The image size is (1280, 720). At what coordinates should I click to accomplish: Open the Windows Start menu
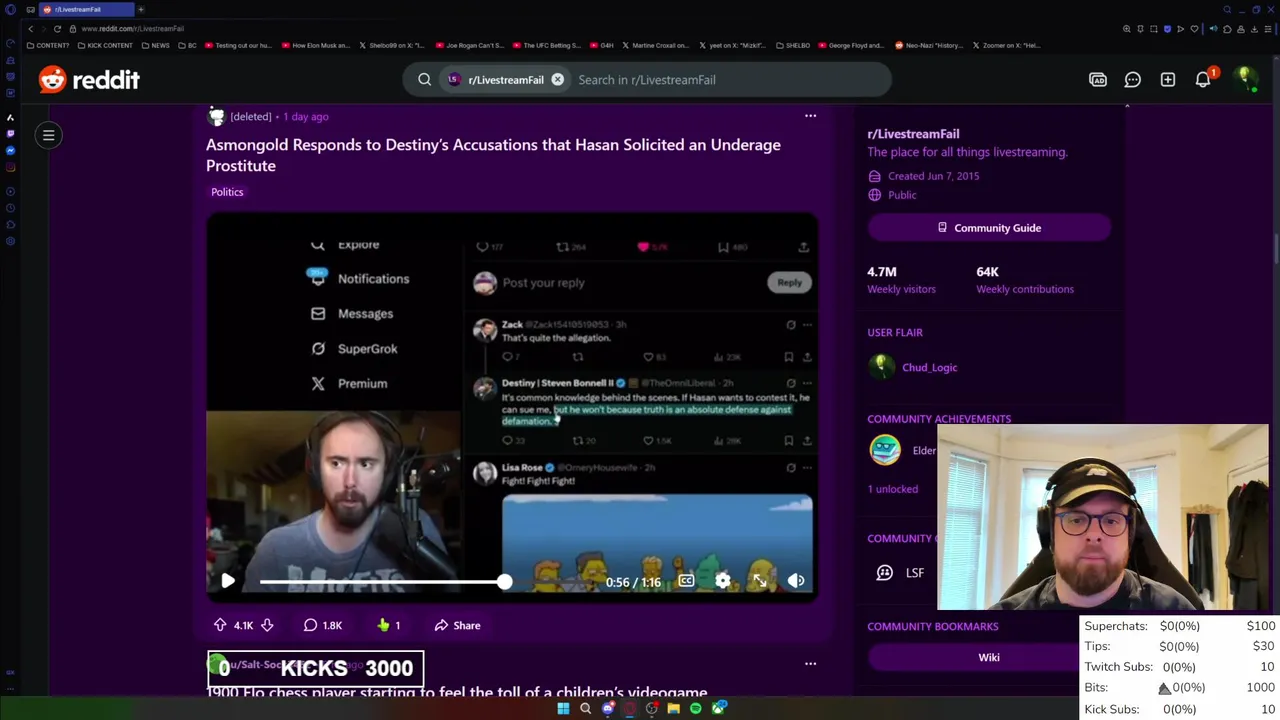pos(563,709)
